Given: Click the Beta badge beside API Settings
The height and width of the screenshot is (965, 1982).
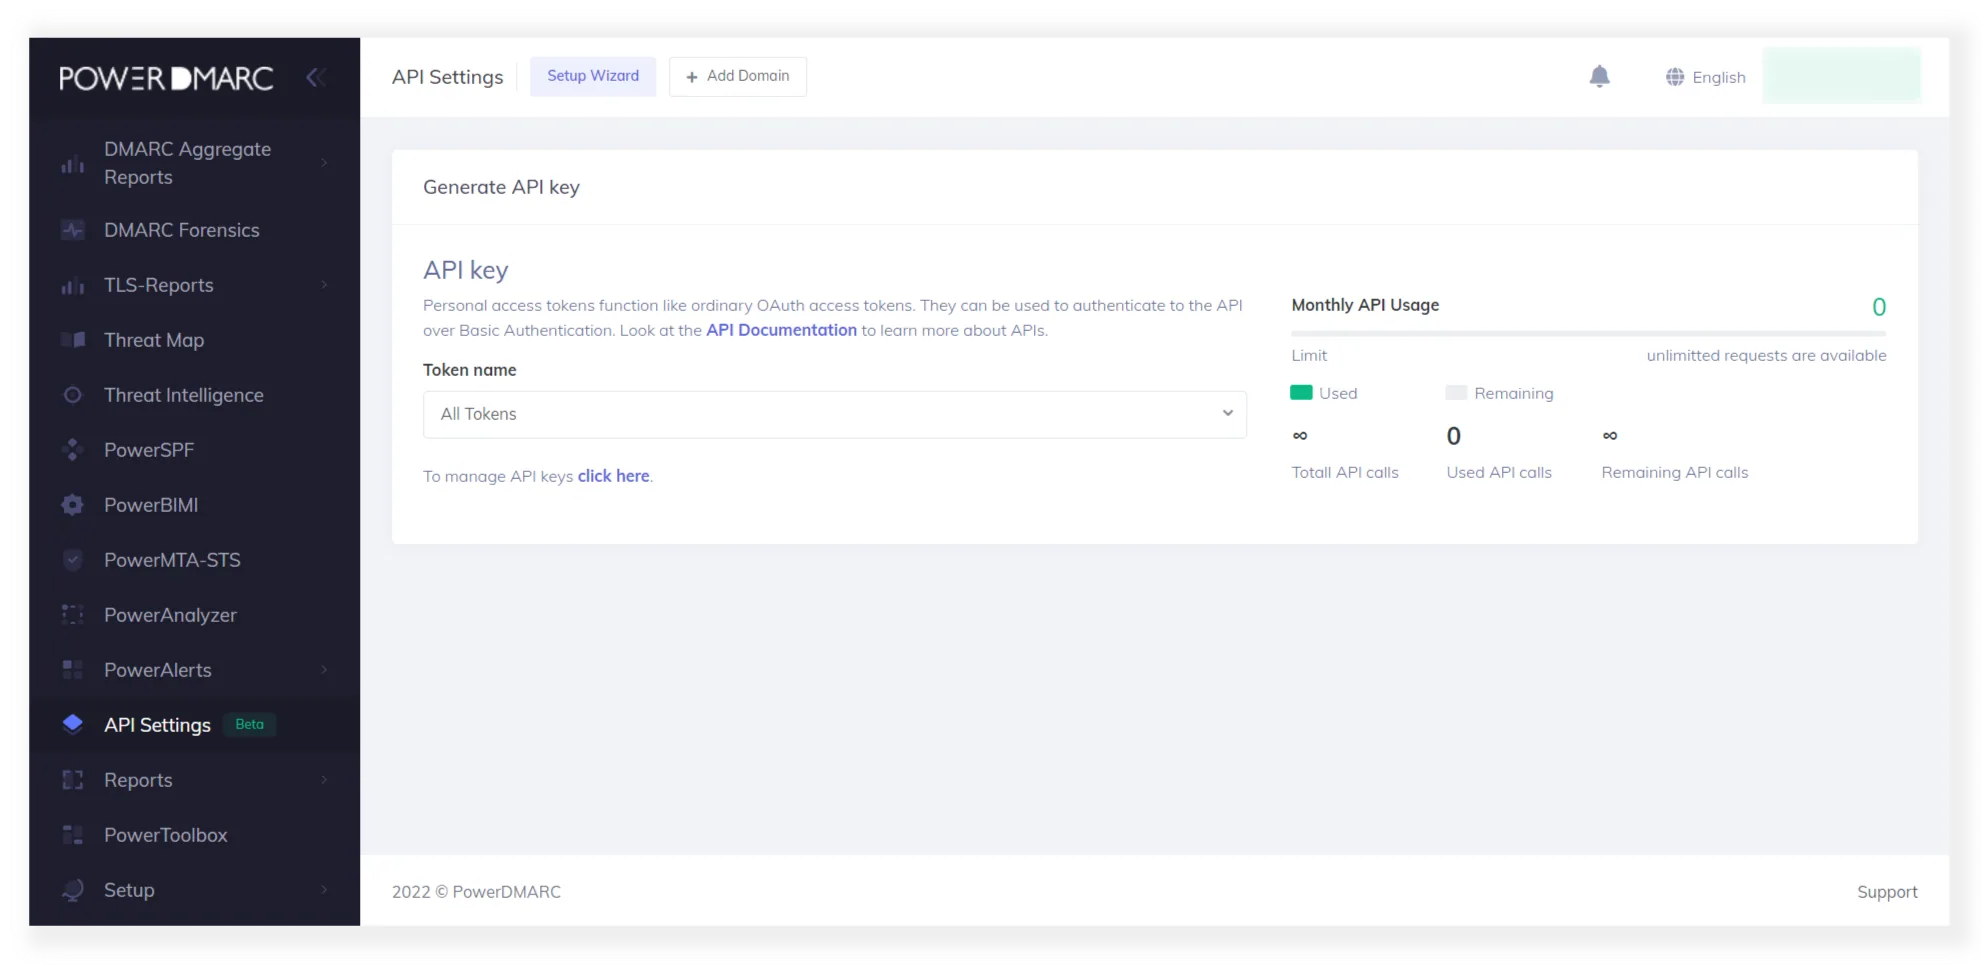Looking at the screenshot, I should 250,724.
